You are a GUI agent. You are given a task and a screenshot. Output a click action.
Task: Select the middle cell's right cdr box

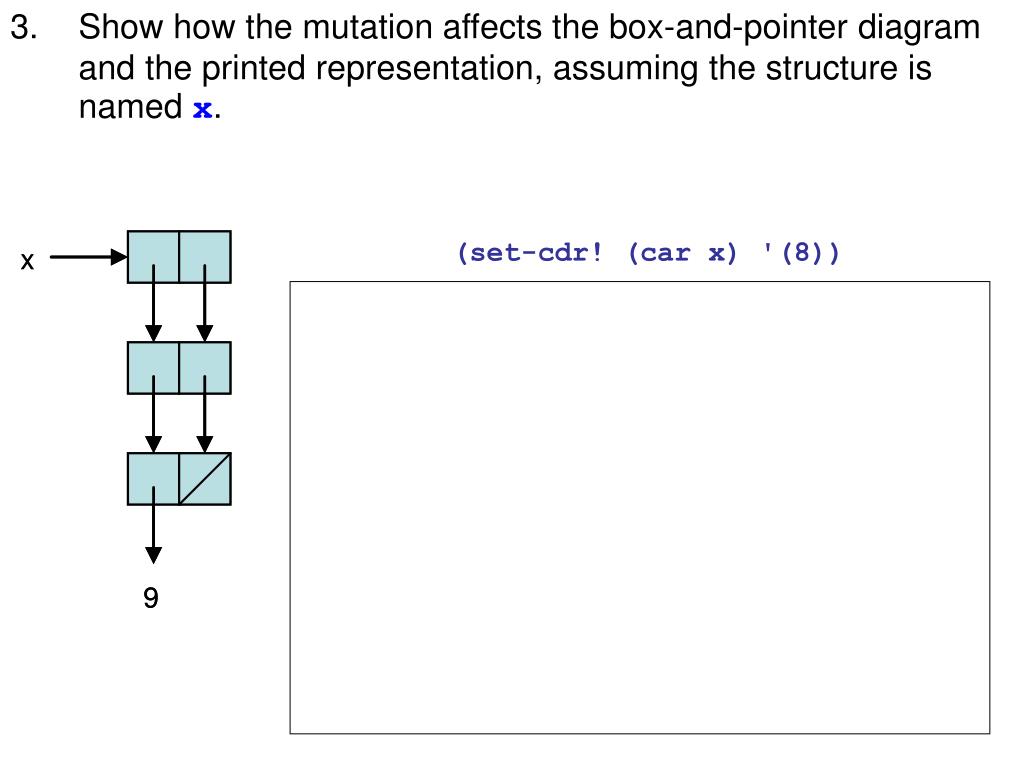pyautogui.click(x=205, y=368)
